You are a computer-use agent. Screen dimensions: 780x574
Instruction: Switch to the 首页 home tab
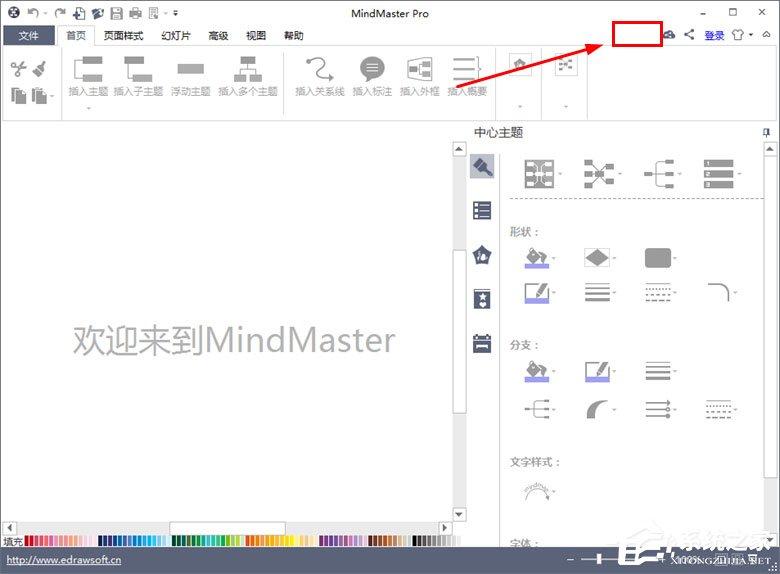[76, 35]
